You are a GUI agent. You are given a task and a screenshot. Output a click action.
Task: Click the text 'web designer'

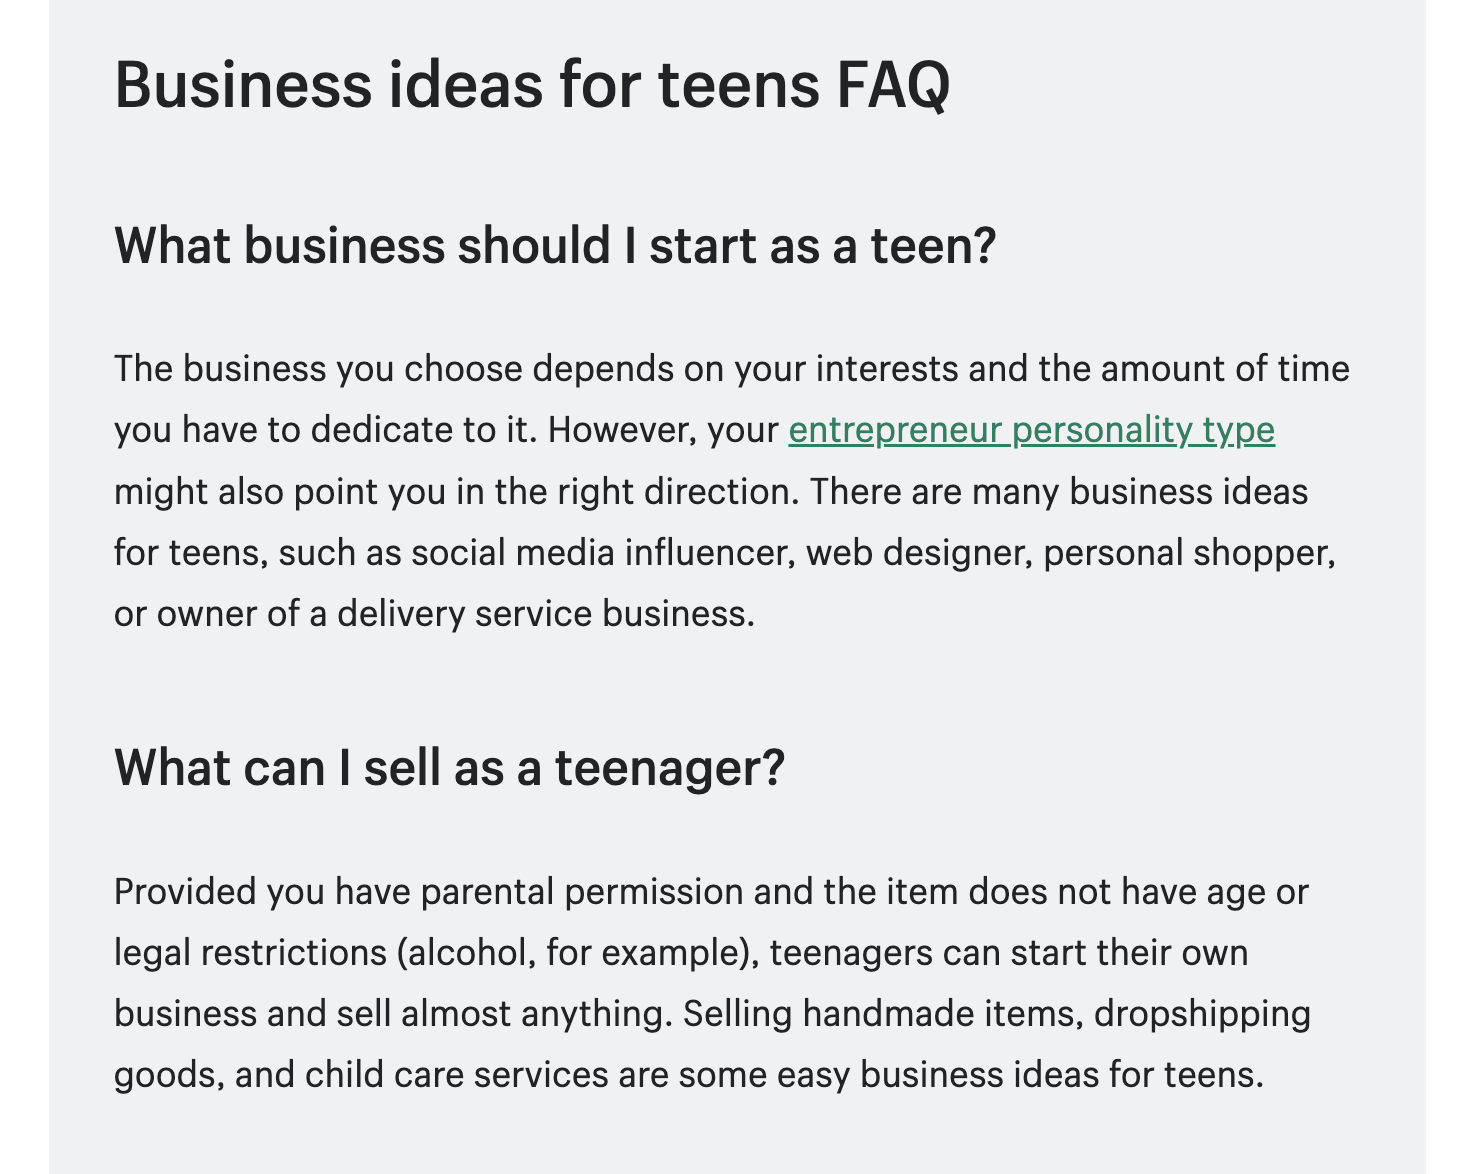coord(915,552)
